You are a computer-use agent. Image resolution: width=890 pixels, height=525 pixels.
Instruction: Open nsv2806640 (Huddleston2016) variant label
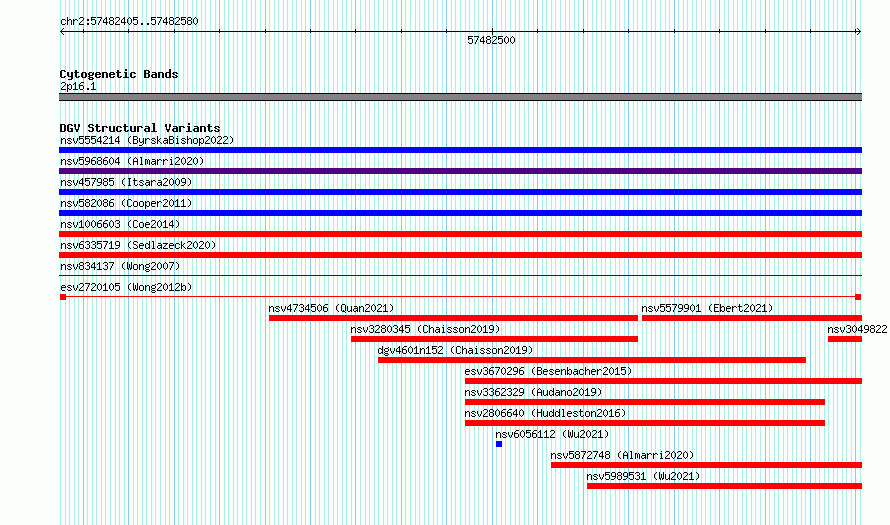pyautogui.click(x=545, y=413)
